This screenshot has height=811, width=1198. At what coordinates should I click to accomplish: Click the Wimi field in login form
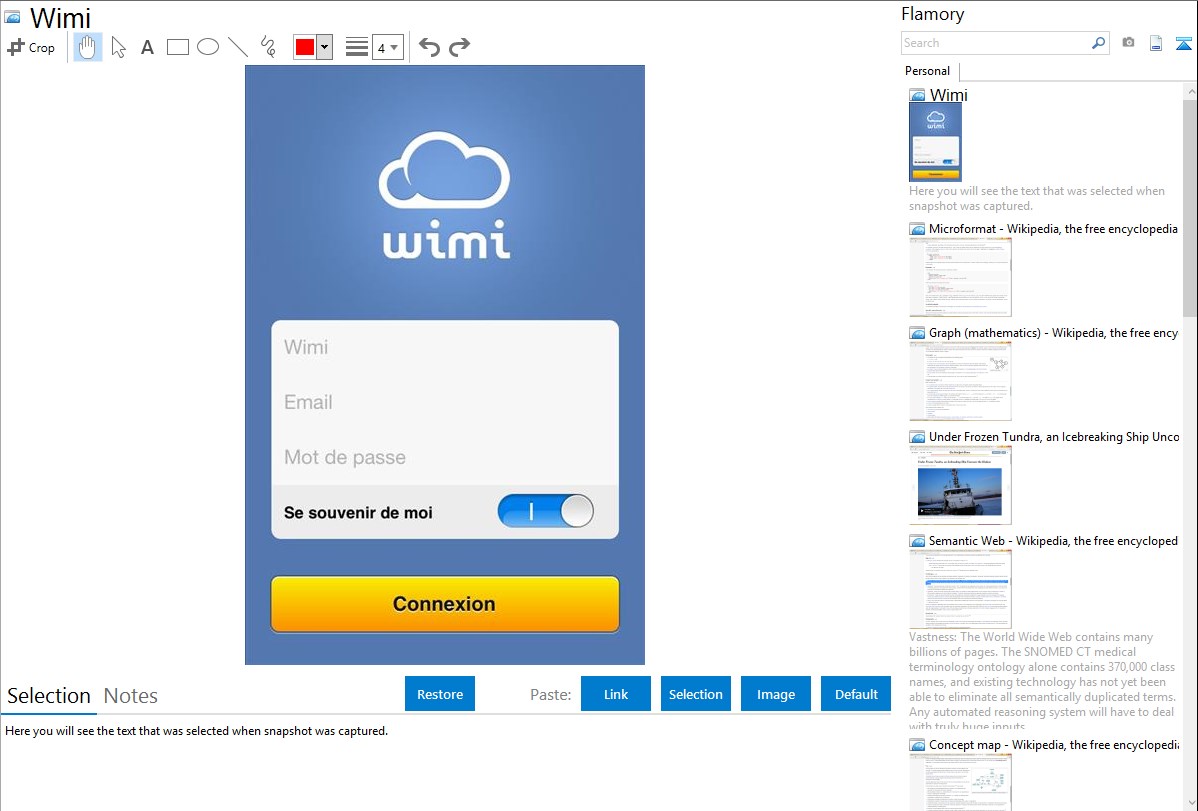click(445, 347)
